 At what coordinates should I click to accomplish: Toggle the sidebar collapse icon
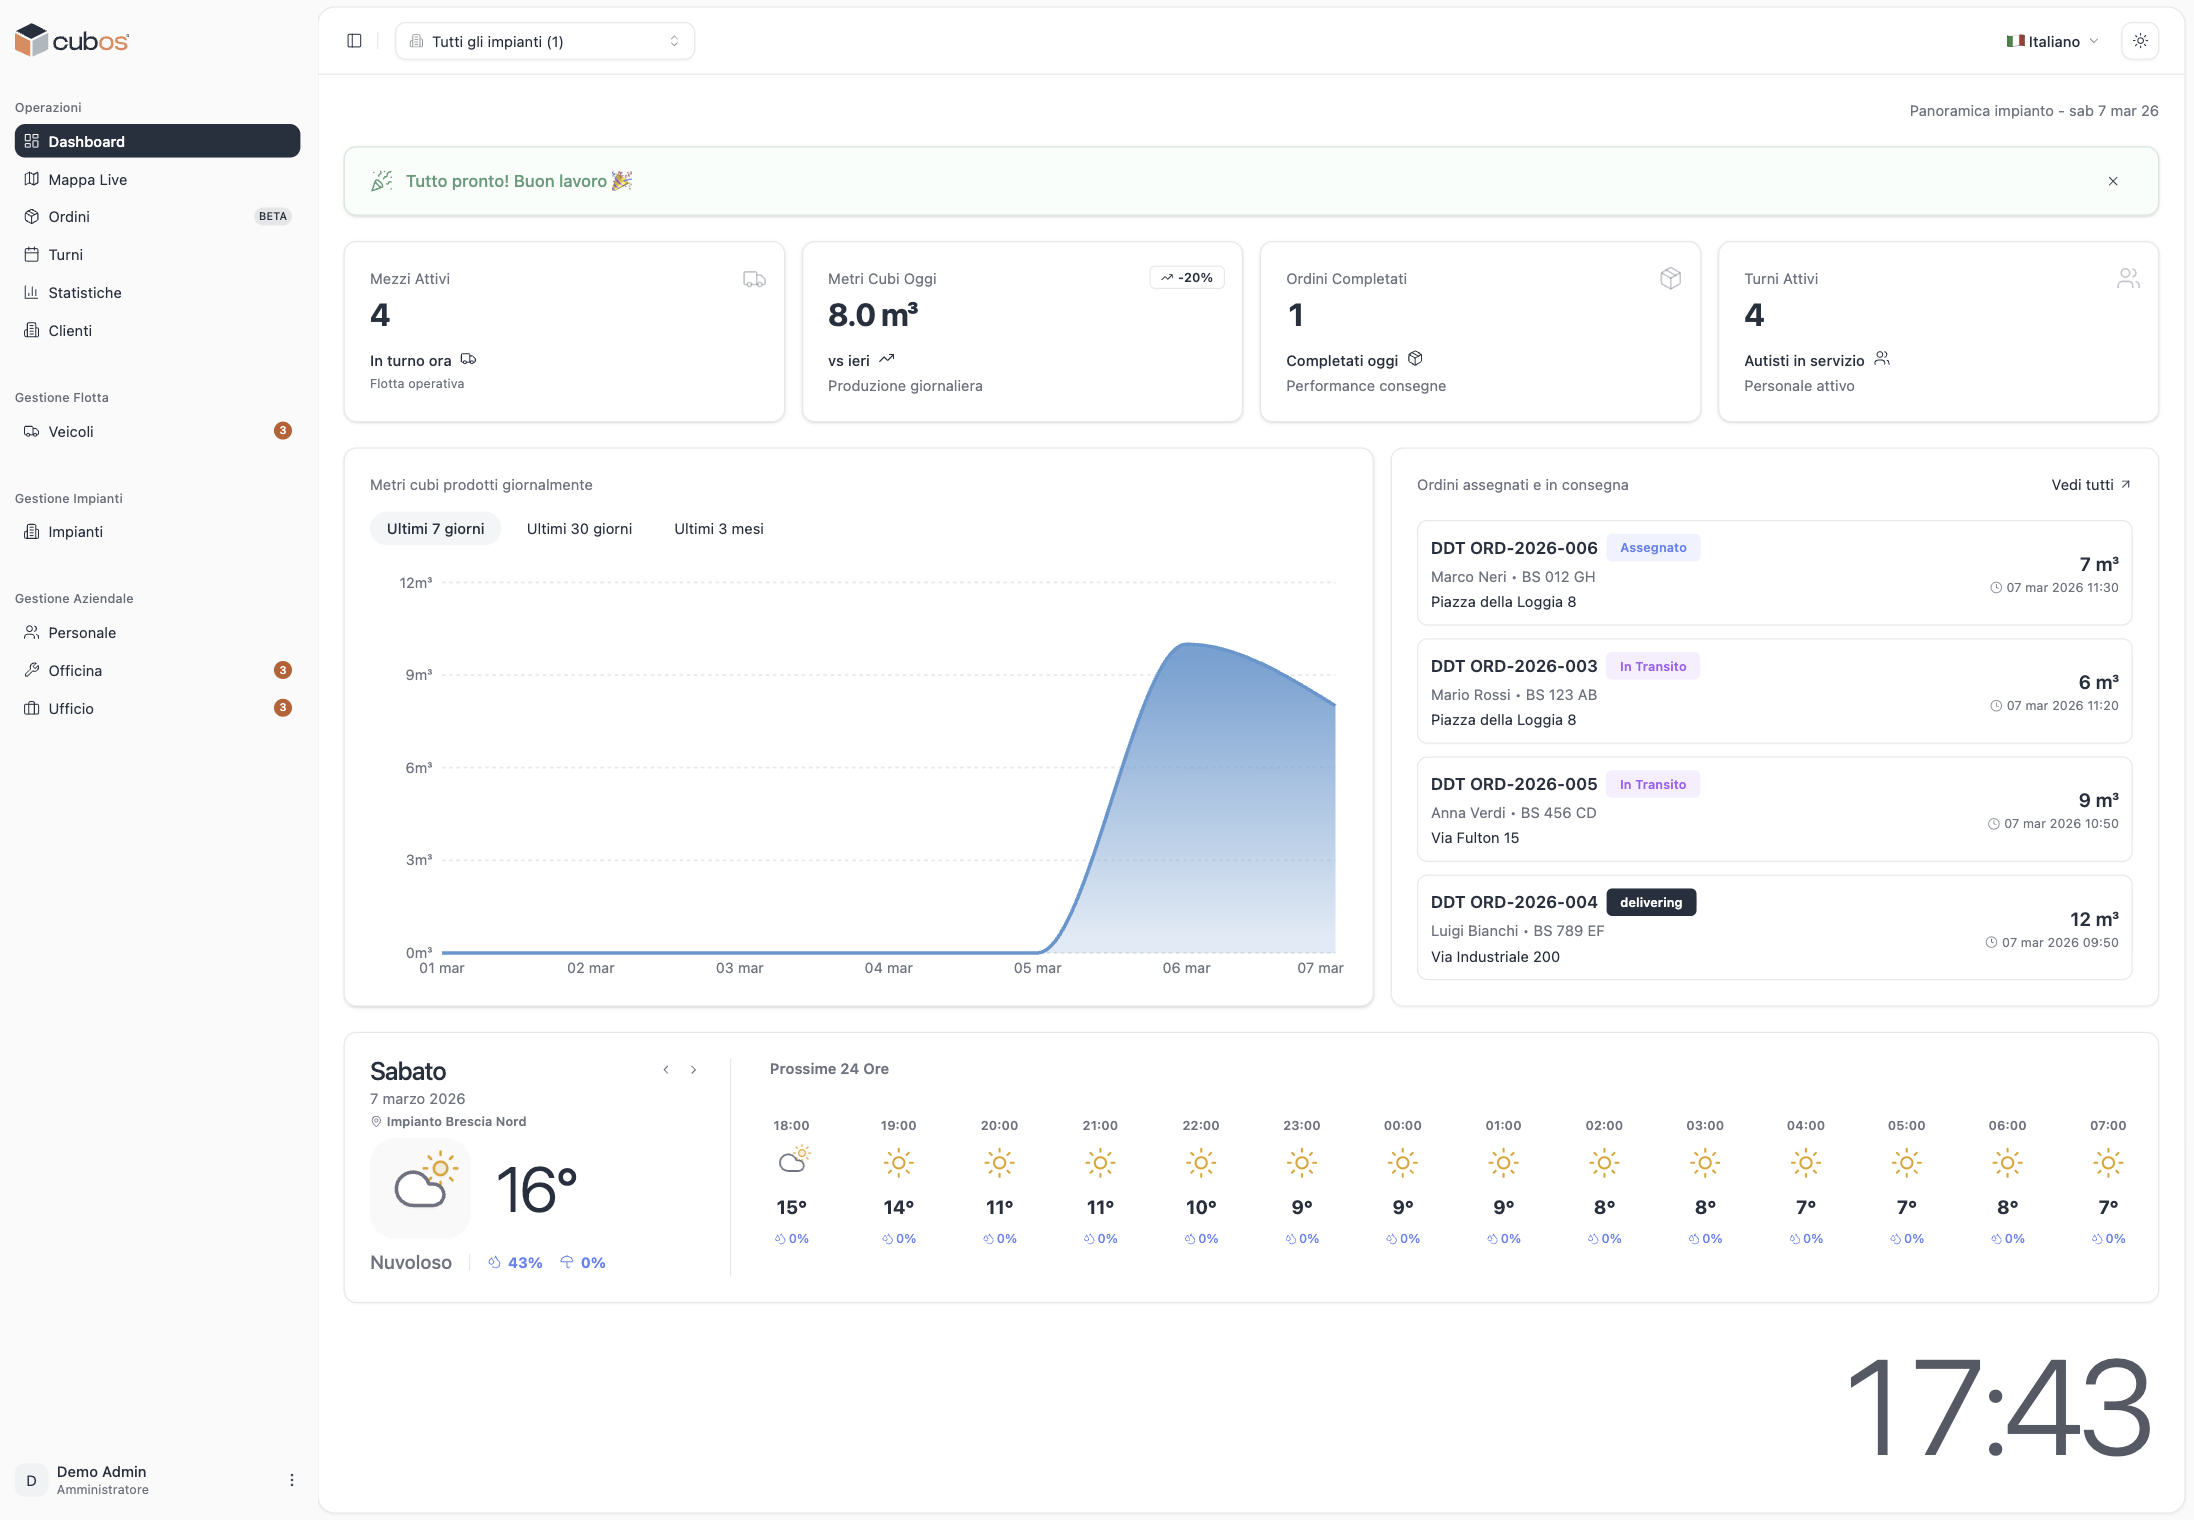point(354,41)
